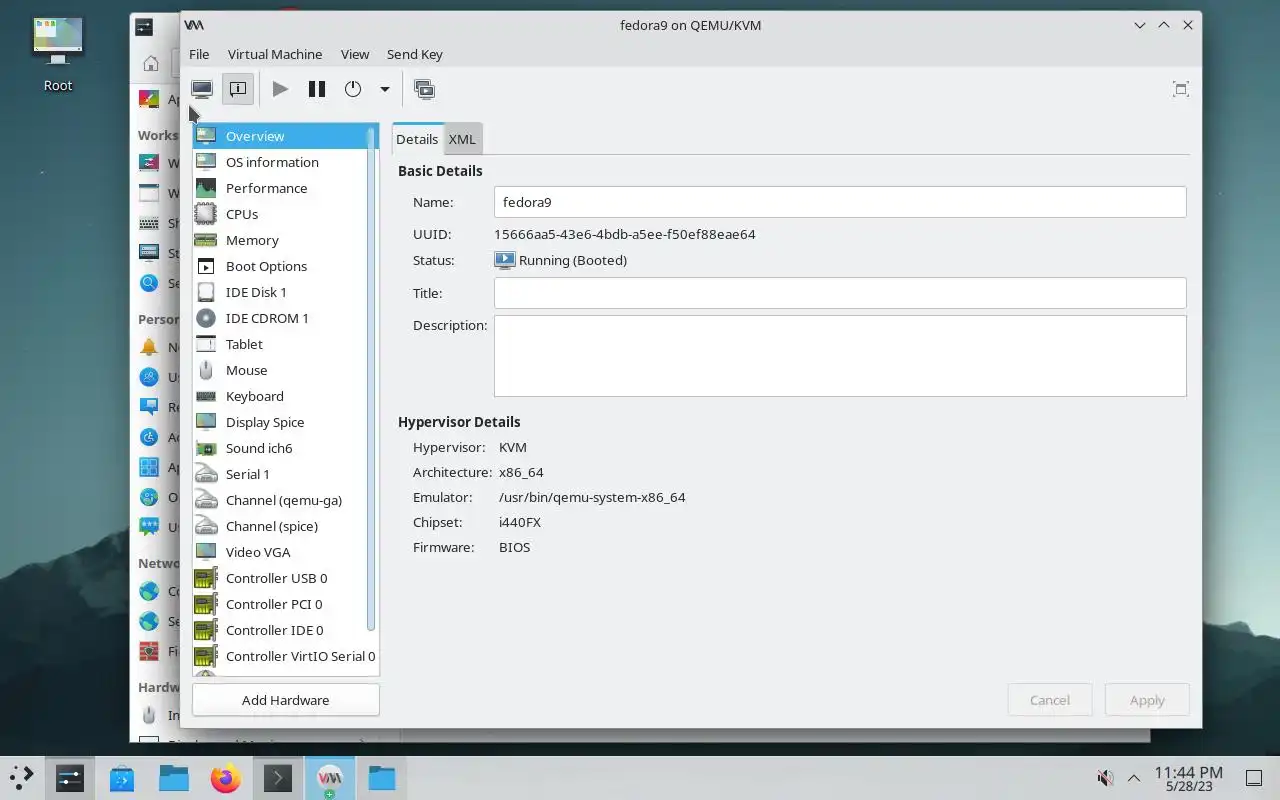This screenshot has width=1280, height=800.
Task: Click the Name input field
Action: (x=840, y=202)
